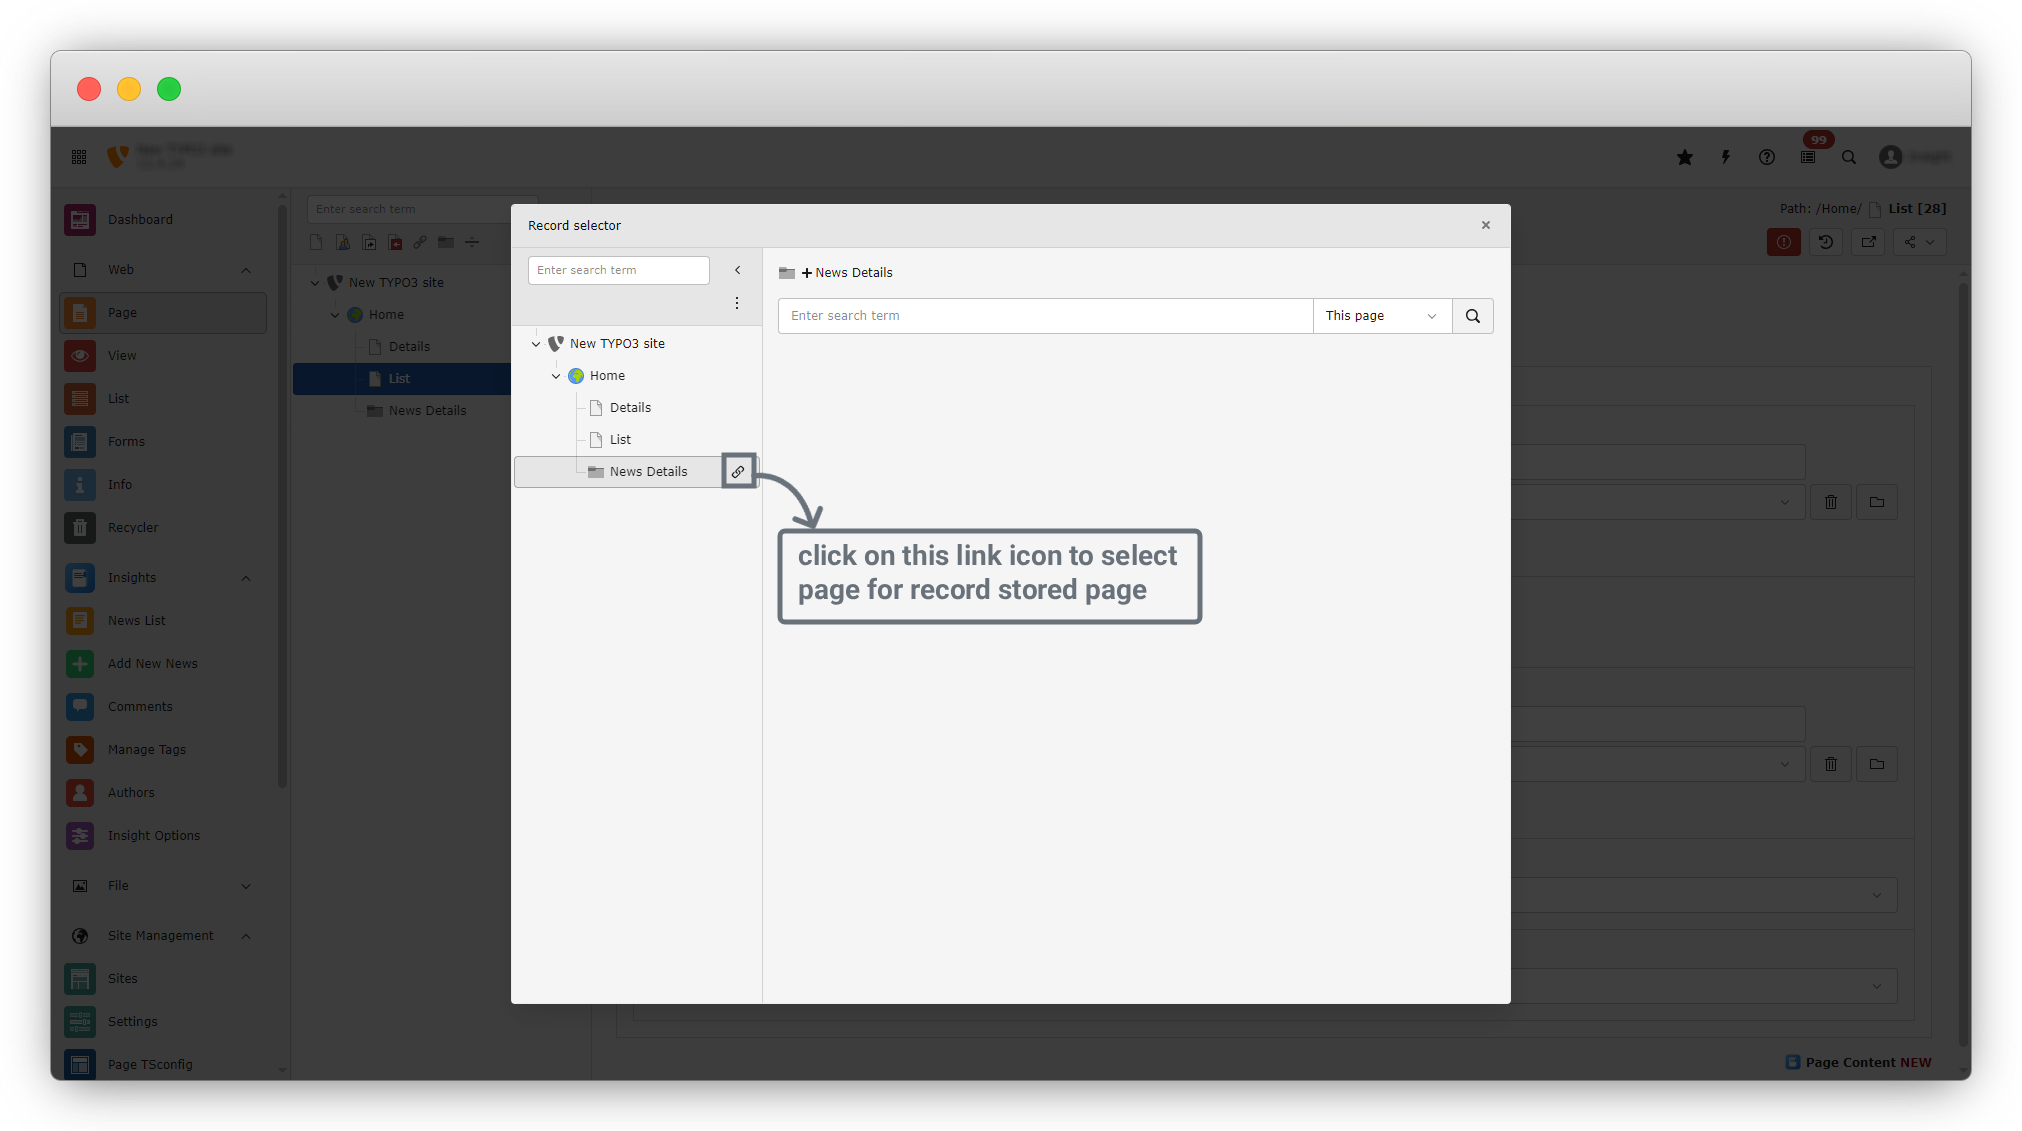Click the flush cache lightning icon
The image size is (2022, 1131).
coord(1726,157)
